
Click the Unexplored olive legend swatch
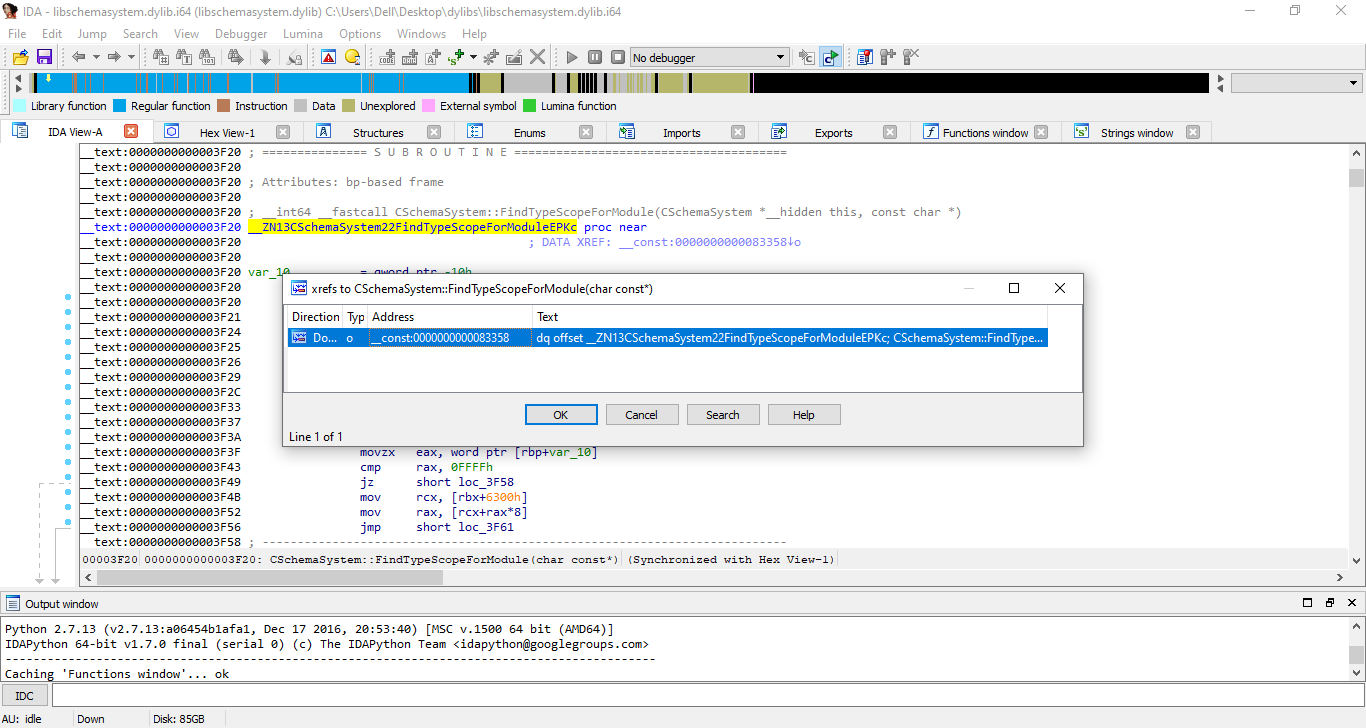tap(348, 106)
